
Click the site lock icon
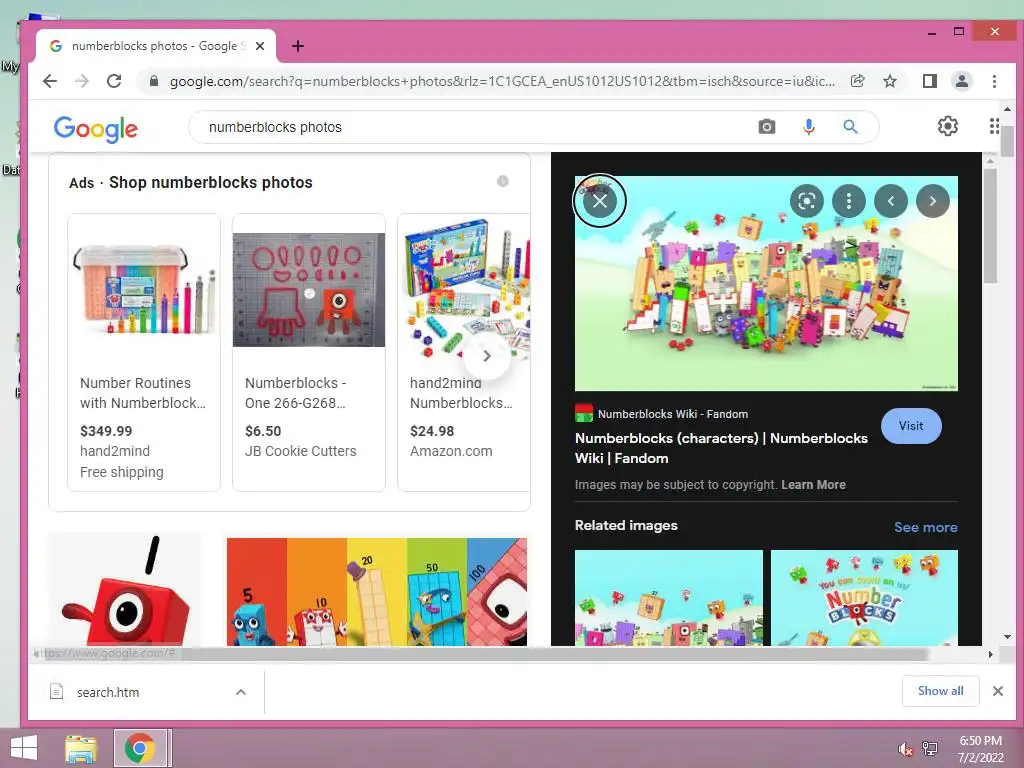click(154, 81)
